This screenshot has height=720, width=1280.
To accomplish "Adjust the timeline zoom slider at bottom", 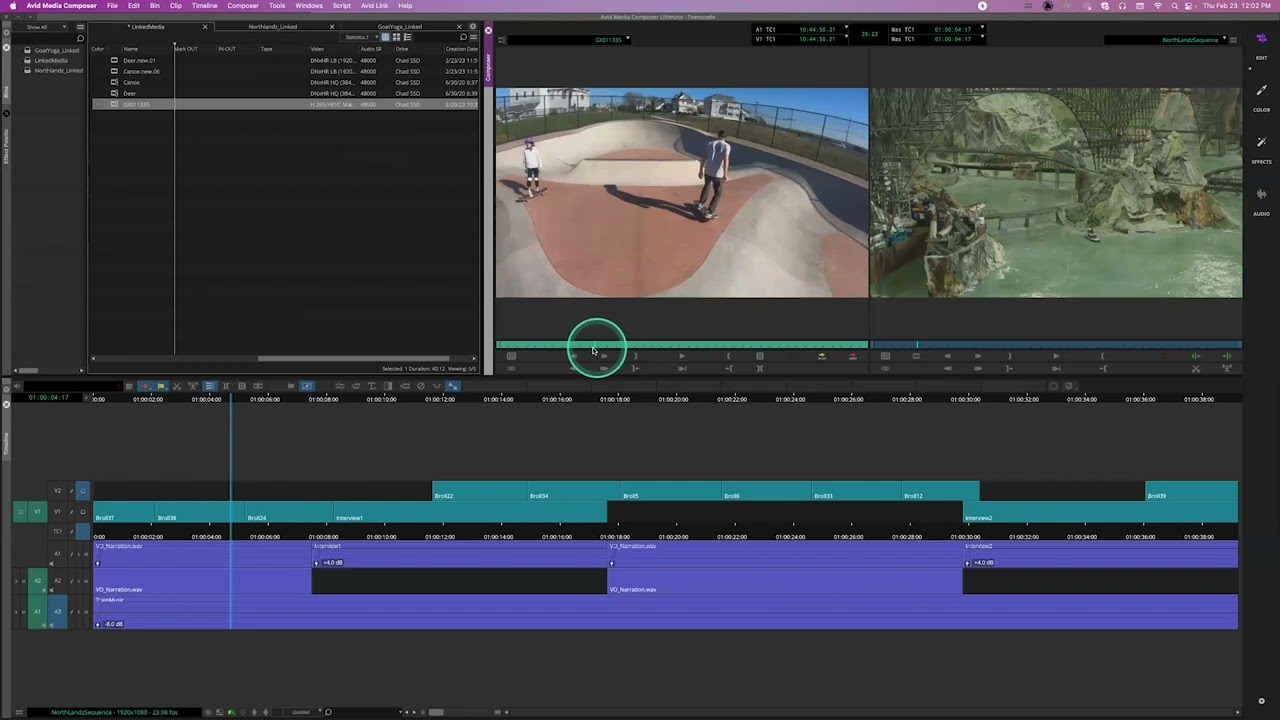I will point(435,712).
